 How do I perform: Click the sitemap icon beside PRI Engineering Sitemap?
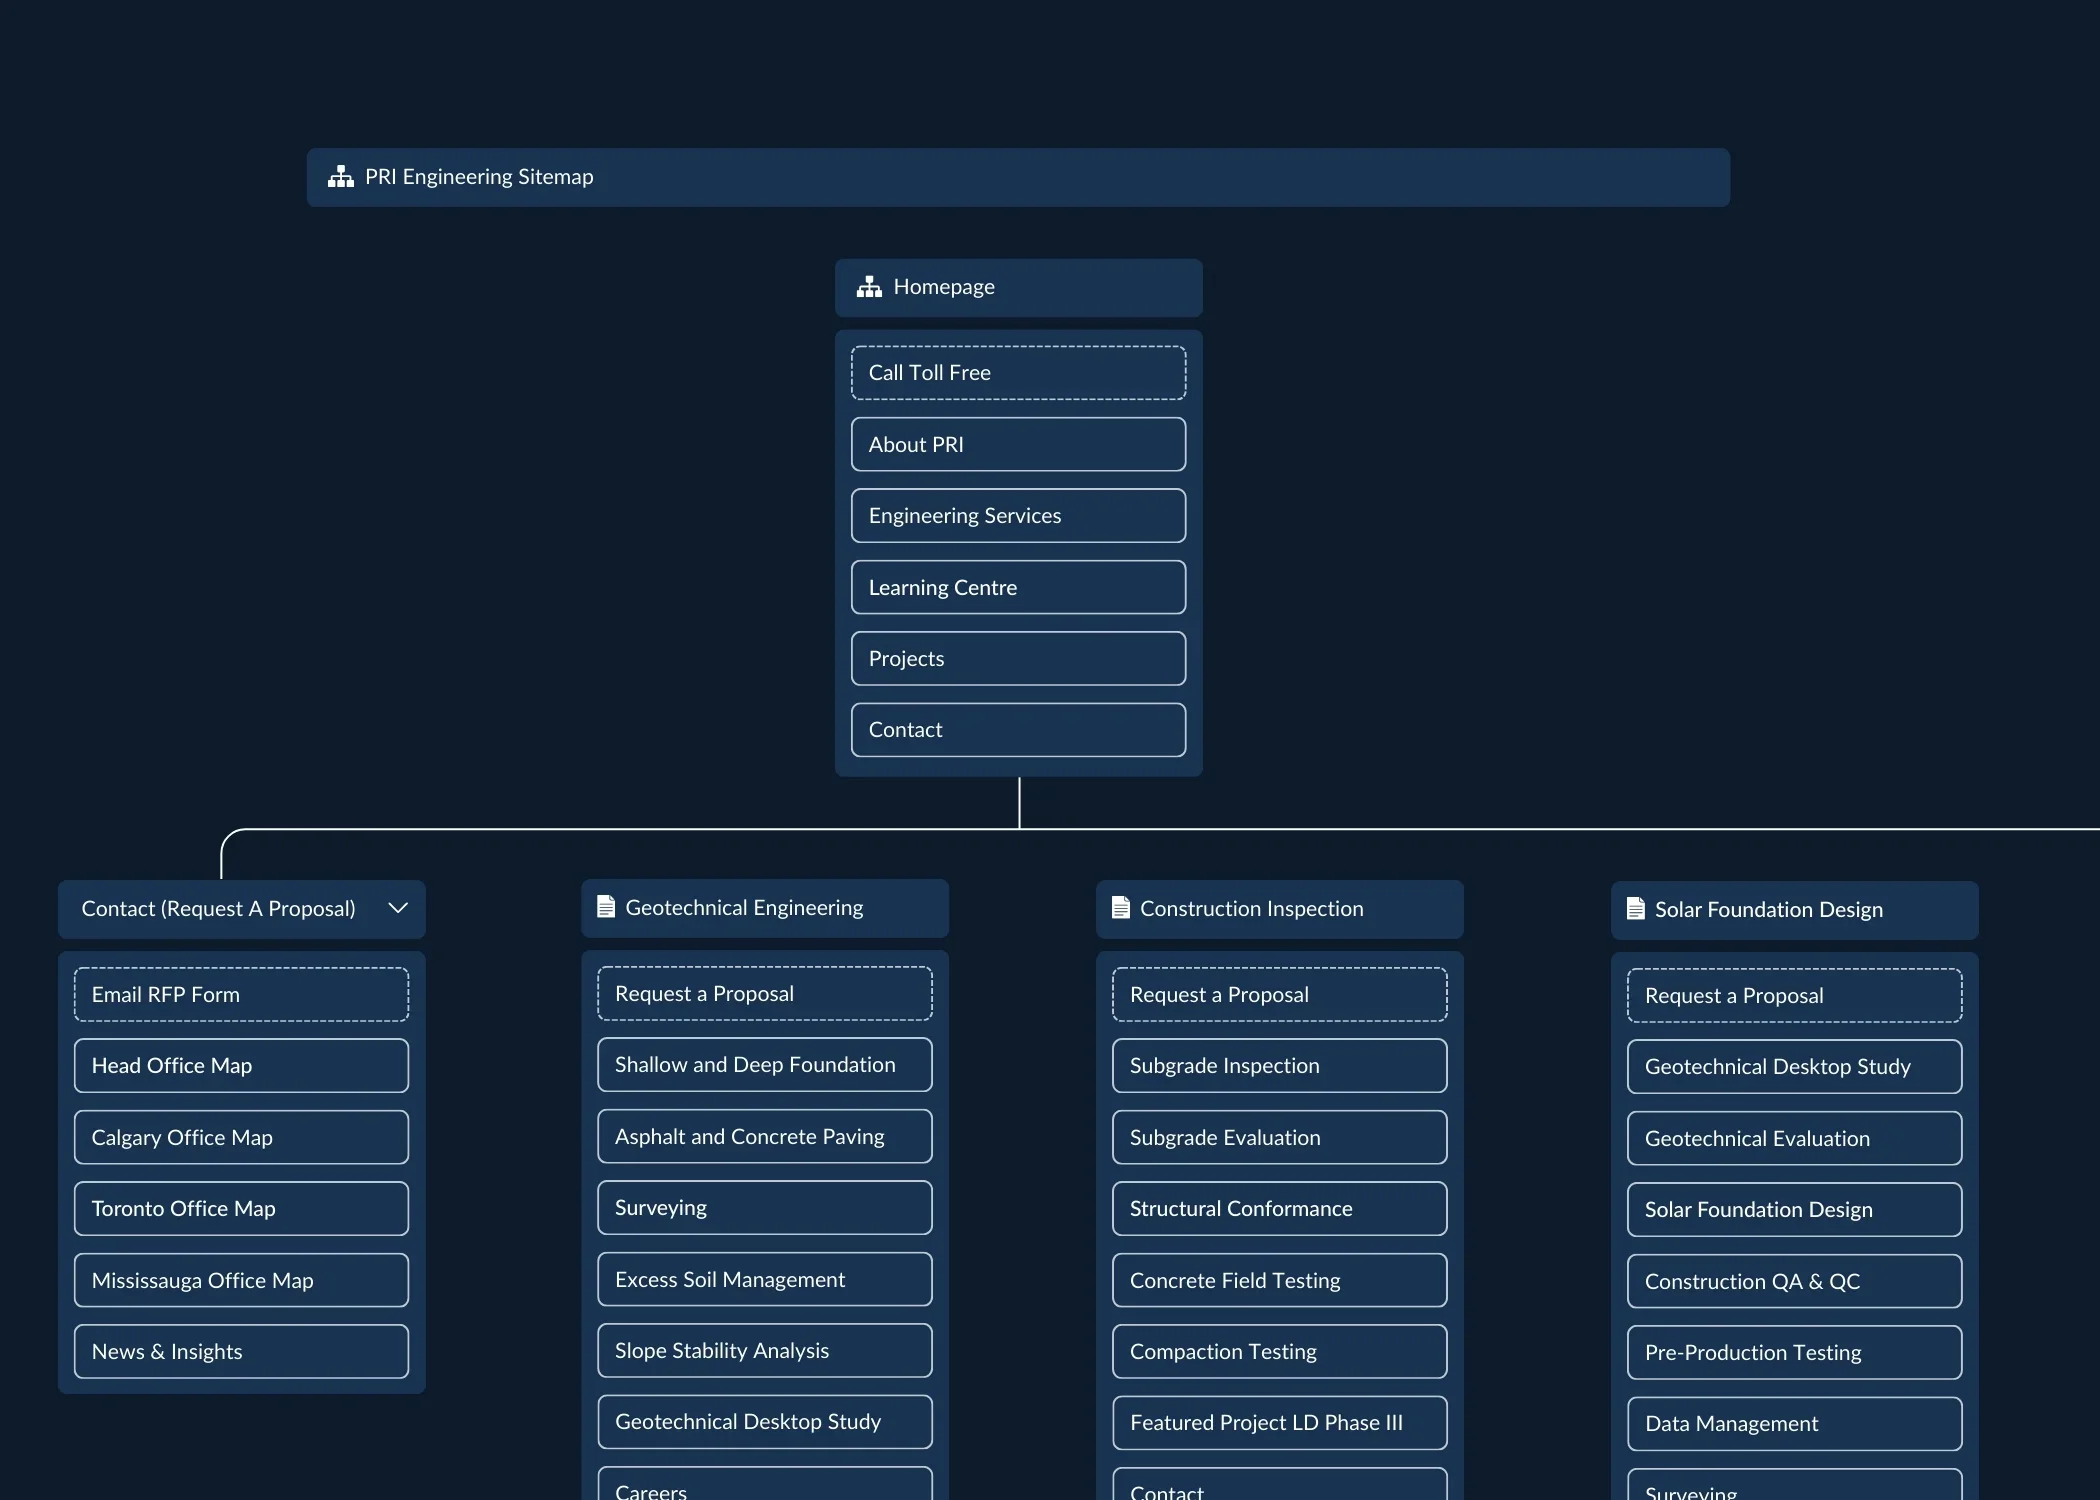[x=341, y=177]
